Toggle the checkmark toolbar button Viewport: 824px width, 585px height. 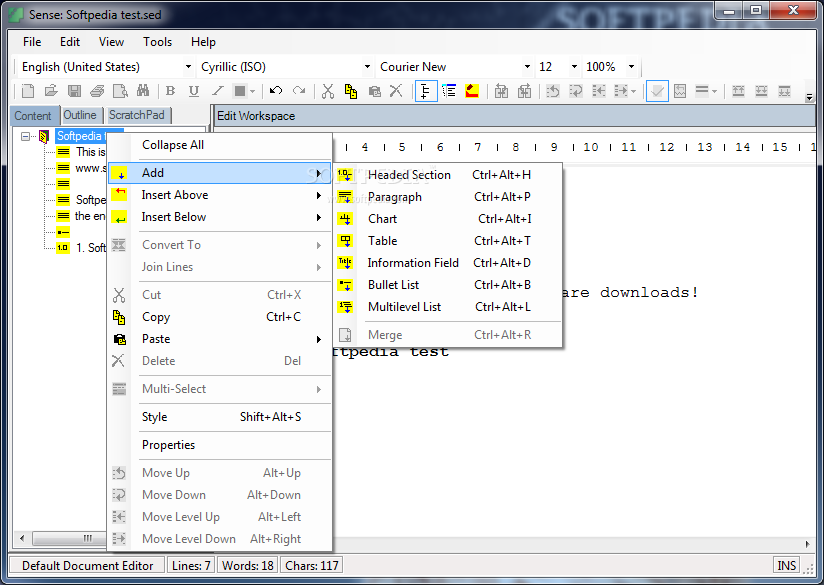(x=657, y=91)
